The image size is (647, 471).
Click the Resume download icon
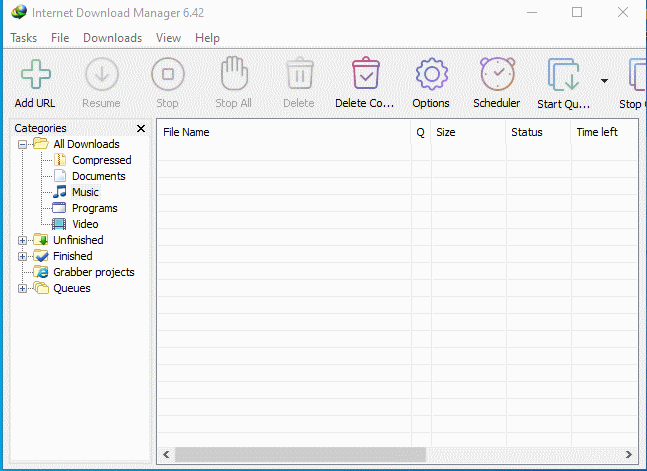coord(102,74)
